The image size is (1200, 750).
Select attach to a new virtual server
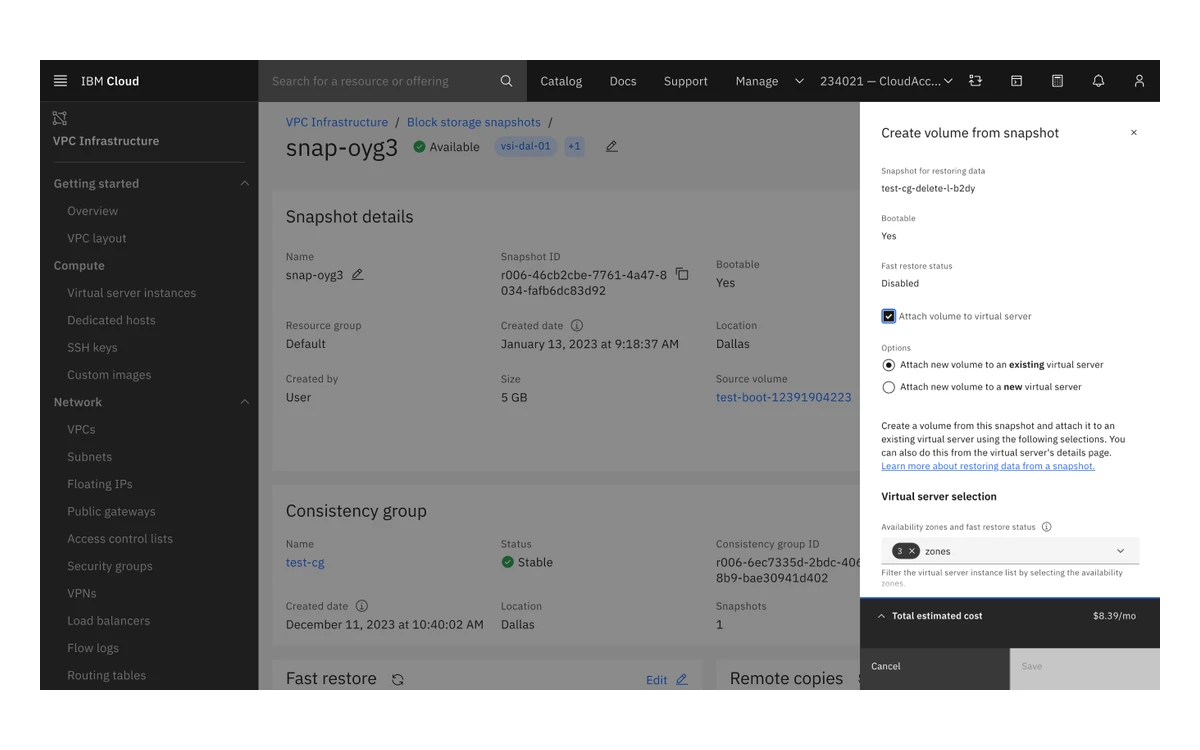[x=888, y=387]
